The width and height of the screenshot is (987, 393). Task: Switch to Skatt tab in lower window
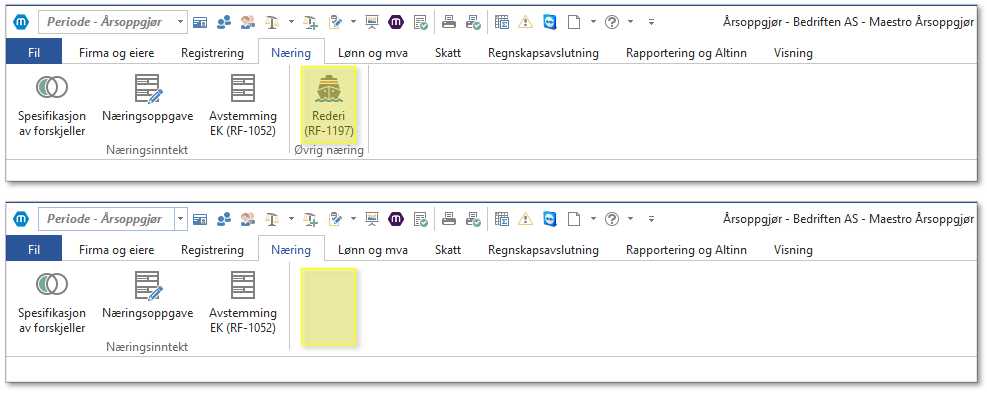pos(448,249)
